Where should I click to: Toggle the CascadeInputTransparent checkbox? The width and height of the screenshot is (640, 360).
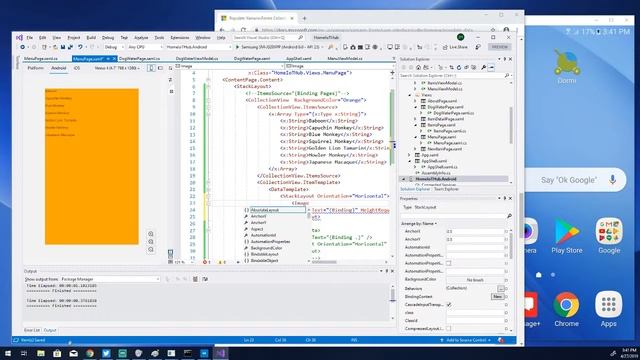coord(449,304)
